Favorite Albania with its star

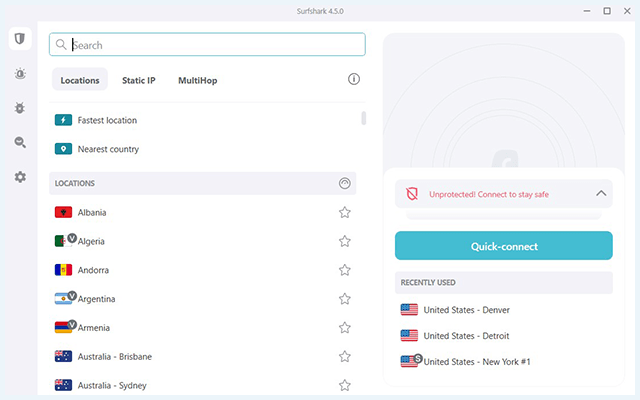345,212
